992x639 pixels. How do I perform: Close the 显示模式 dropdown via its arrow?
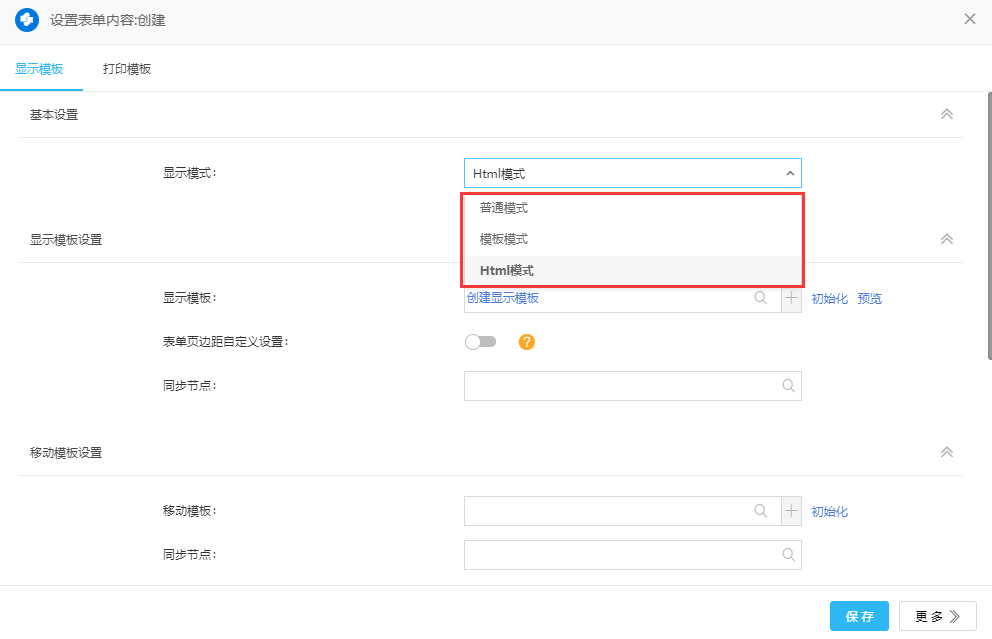[x=789, y=172]
